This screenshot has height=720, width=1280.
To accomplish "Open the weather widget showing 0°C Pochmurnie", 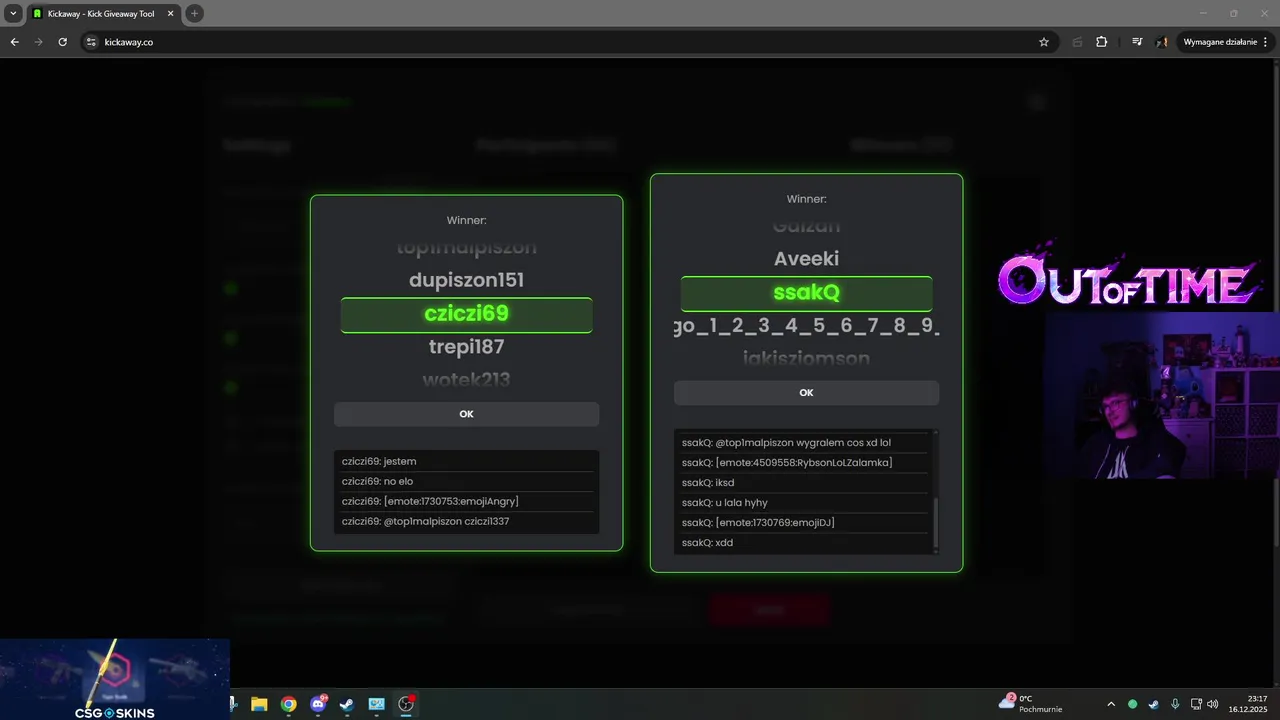I will click(x=1030, y=704).
